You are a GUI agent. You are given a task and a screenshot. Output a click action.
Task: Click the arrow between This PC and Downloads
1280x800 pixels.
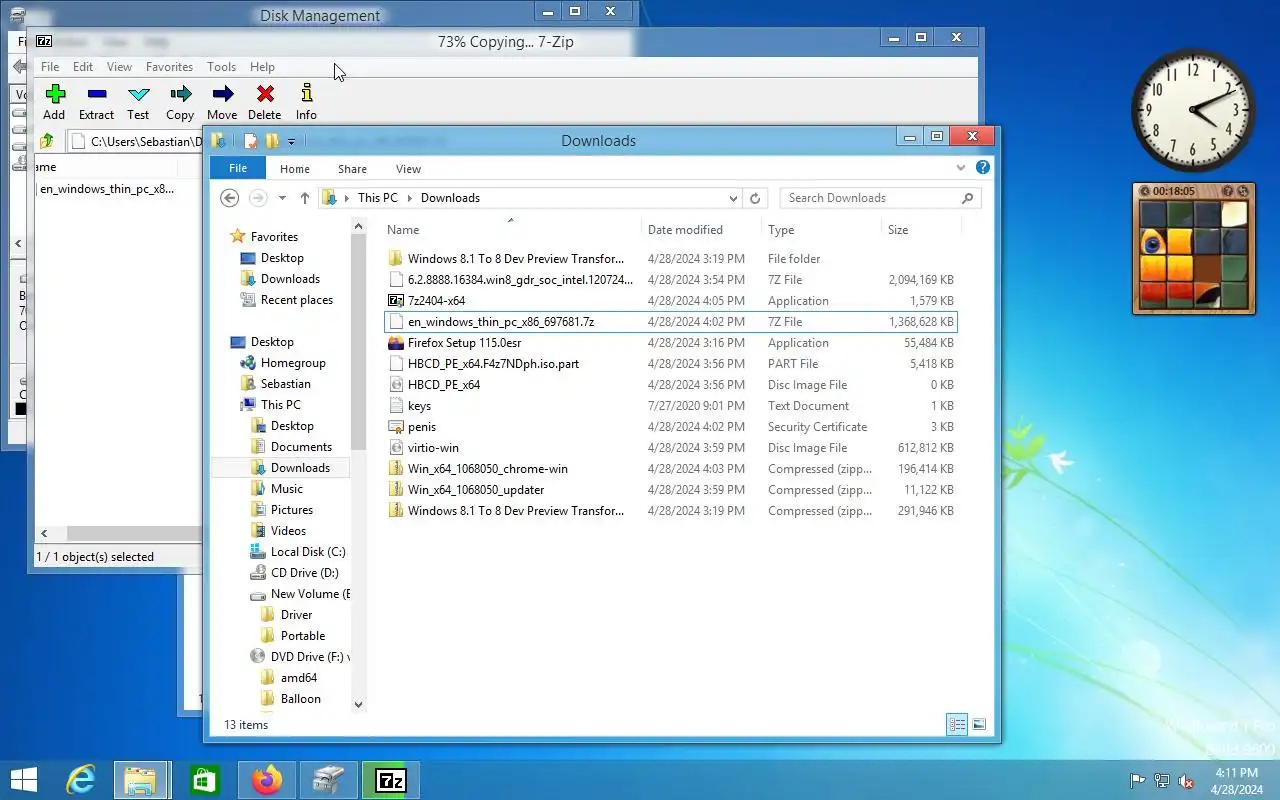coord(409,198)
